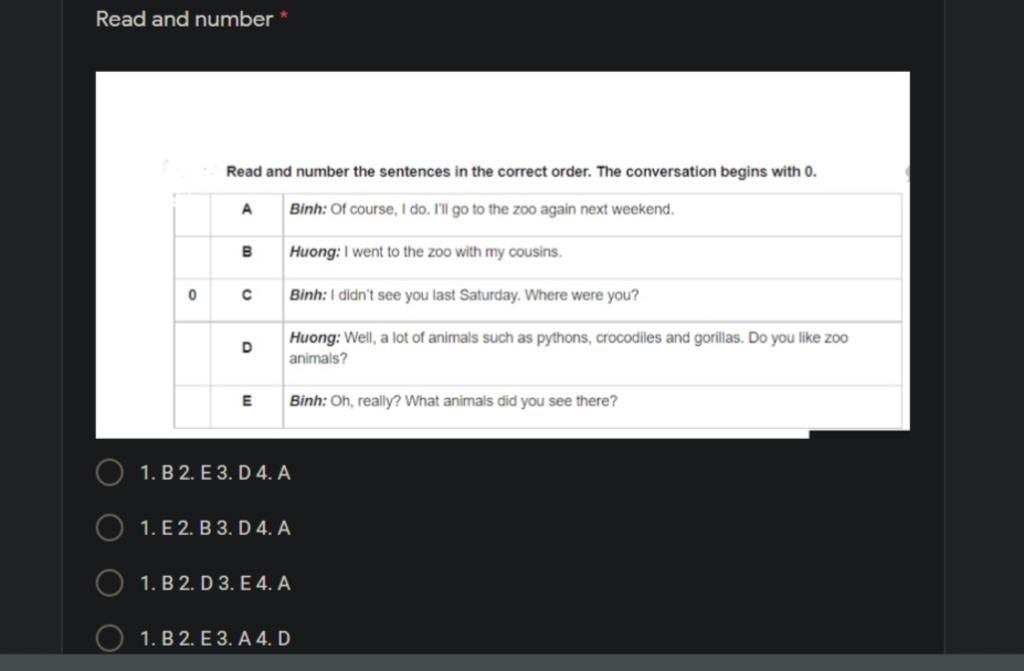Click the empty number cell beside letter E
The width and height of the screenshot is (1024, 671).
(192, 401)
